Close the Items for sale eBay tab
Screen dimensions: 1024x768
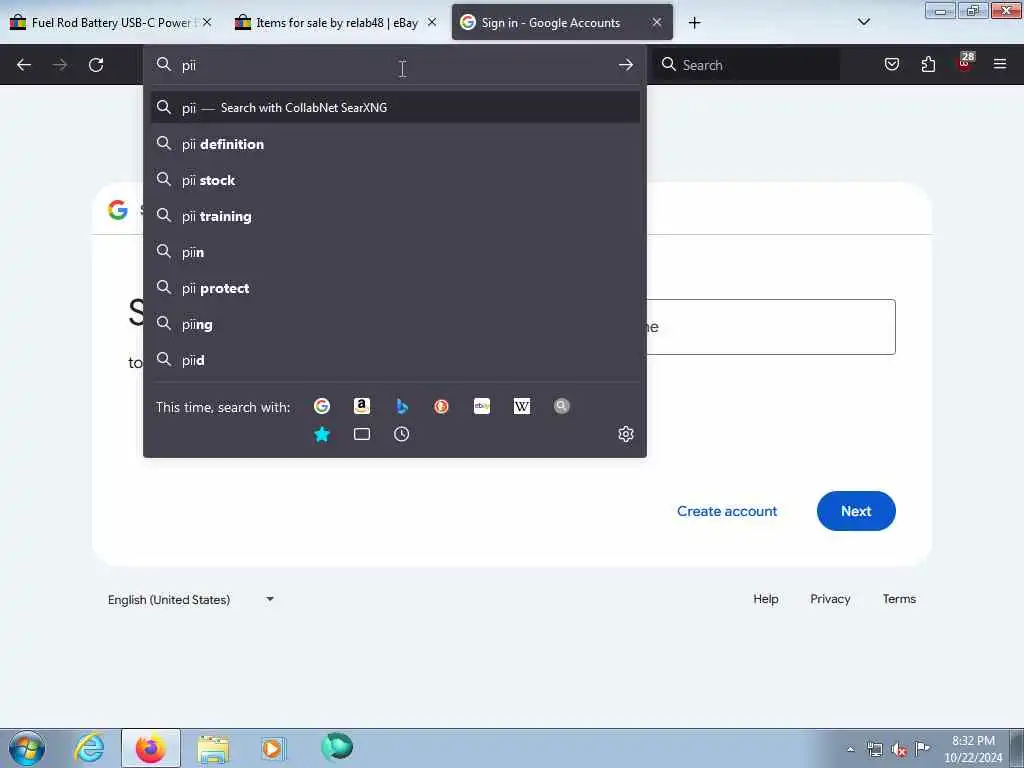pos(432,22)
